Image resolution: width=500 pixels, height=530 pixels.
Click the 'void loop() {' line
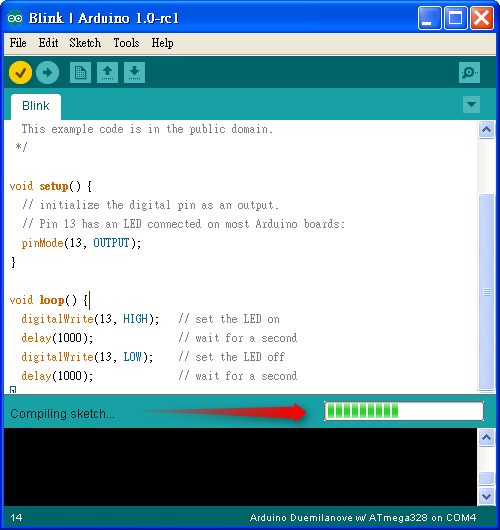tap(49, 300)
